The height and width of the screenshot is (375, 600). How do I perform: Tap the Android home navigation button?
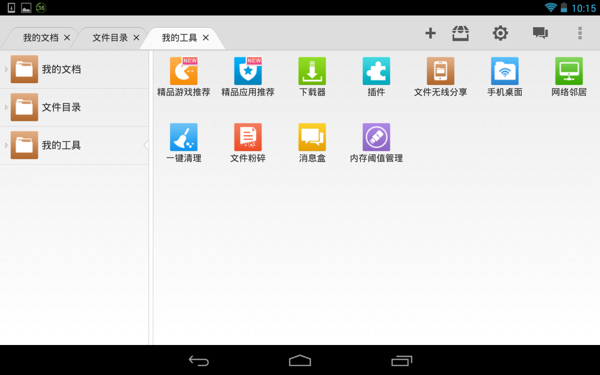(x=300, y=360)
